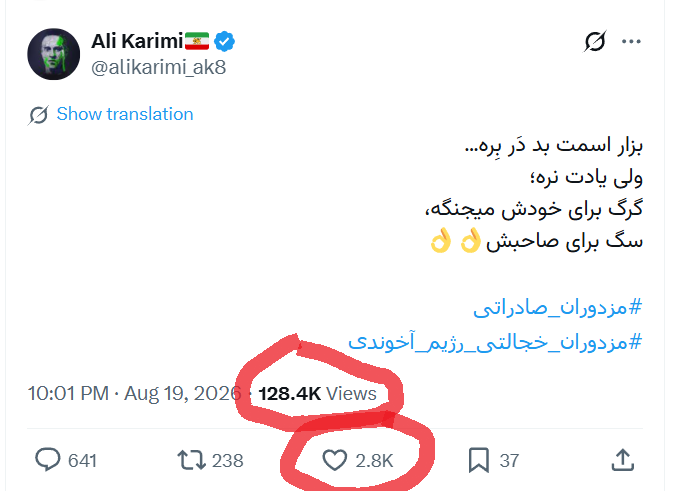Click the 2.8K likes count
Image resolution: width=675 pixels, height=491 pixels.
(374, 460)
